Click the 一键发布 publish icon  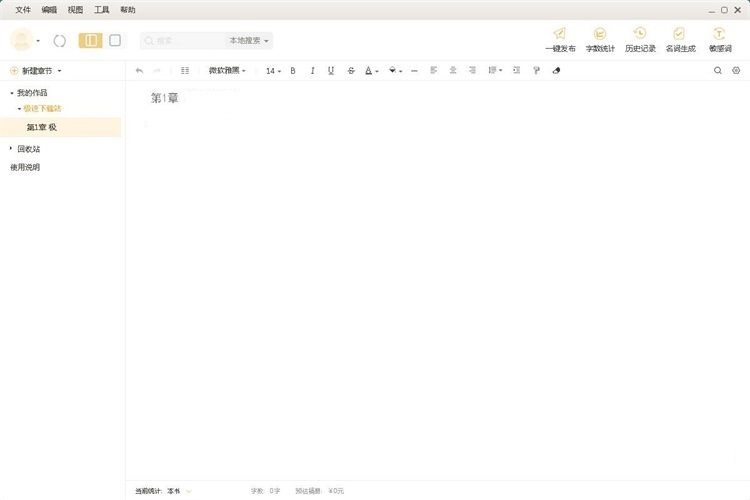(x=560, y=33)
